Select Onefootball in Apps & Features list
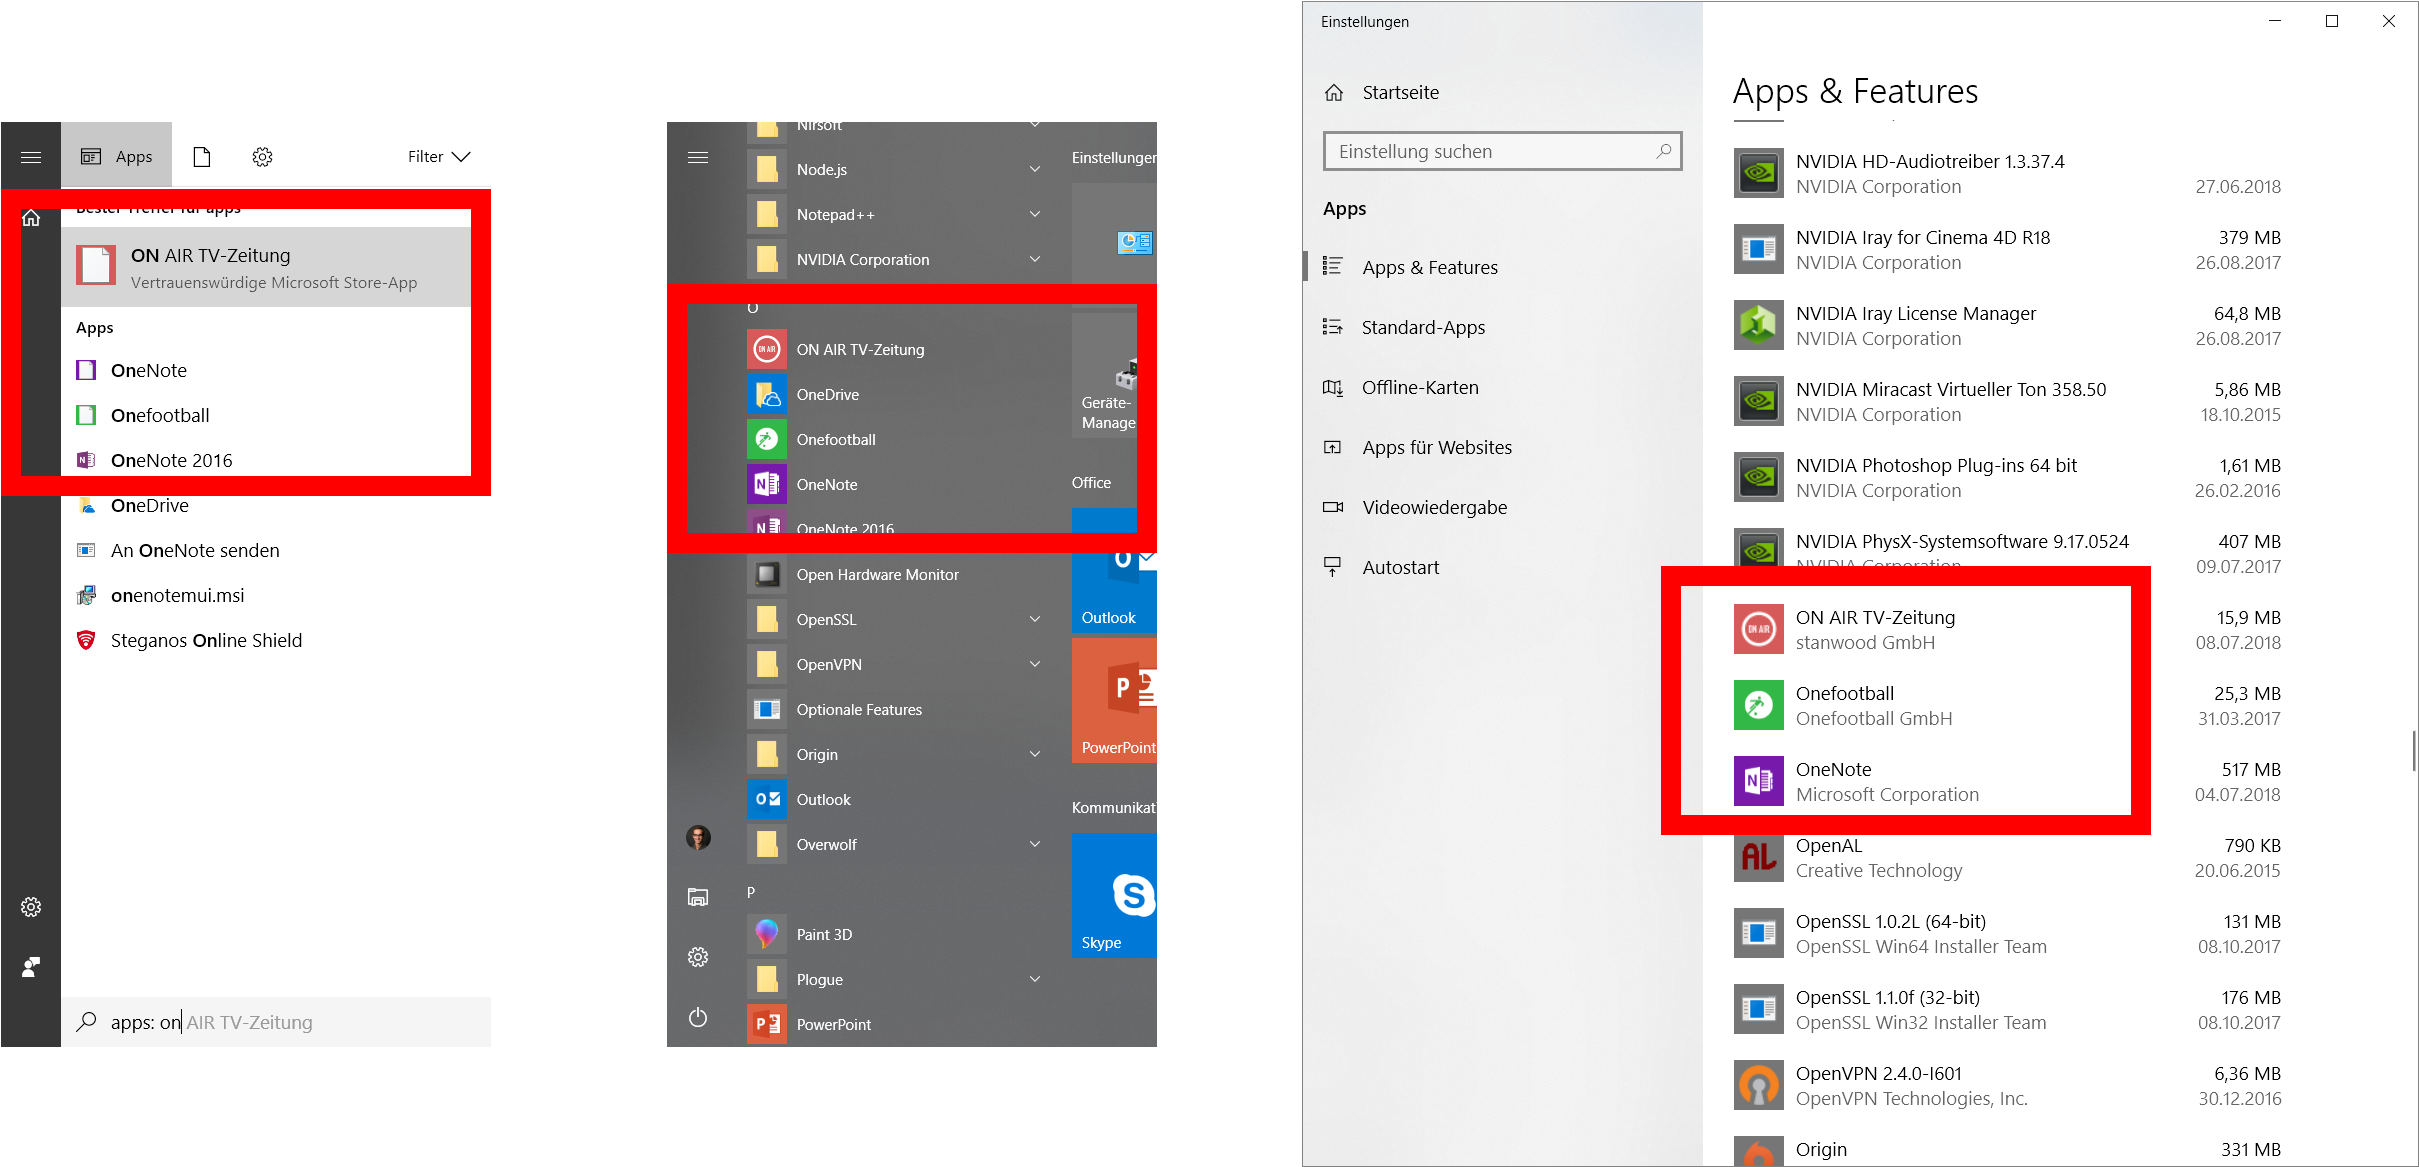This screenshot has width=2419, height=1167. [x=2008, y=706]
